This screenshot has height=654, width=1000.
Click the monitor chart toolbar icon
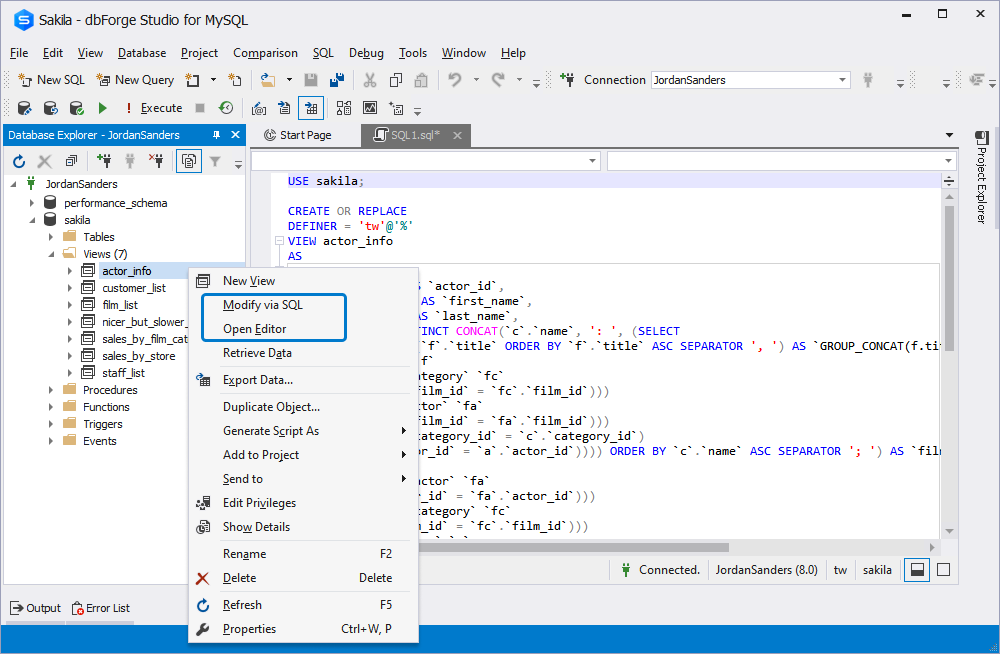click(370, 108)
